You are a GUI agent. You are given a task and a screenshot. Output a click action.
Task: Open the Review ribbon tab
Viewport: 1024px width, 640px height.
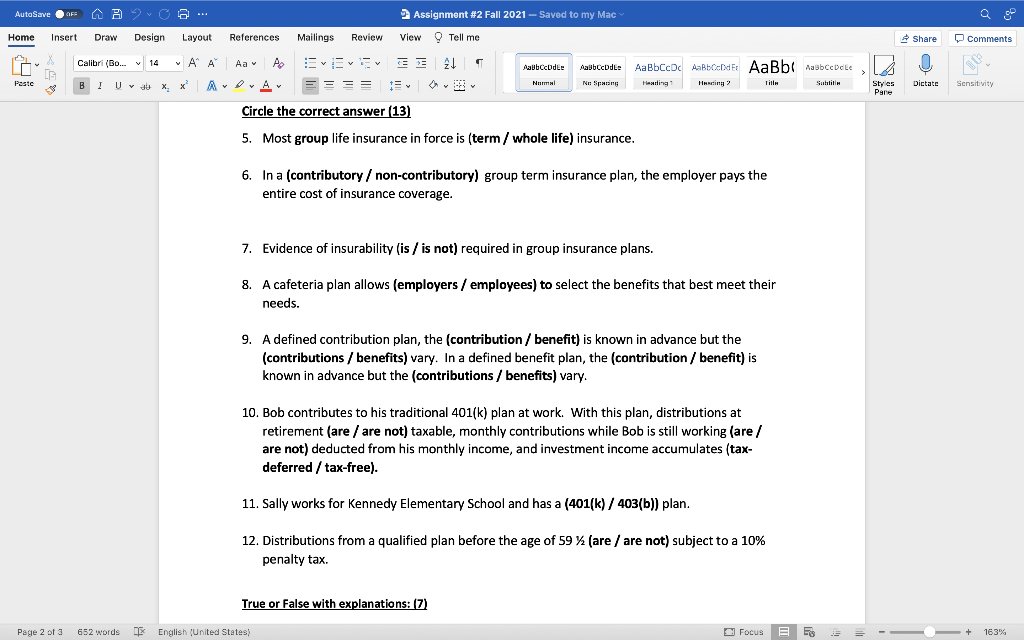click(368, 37)
